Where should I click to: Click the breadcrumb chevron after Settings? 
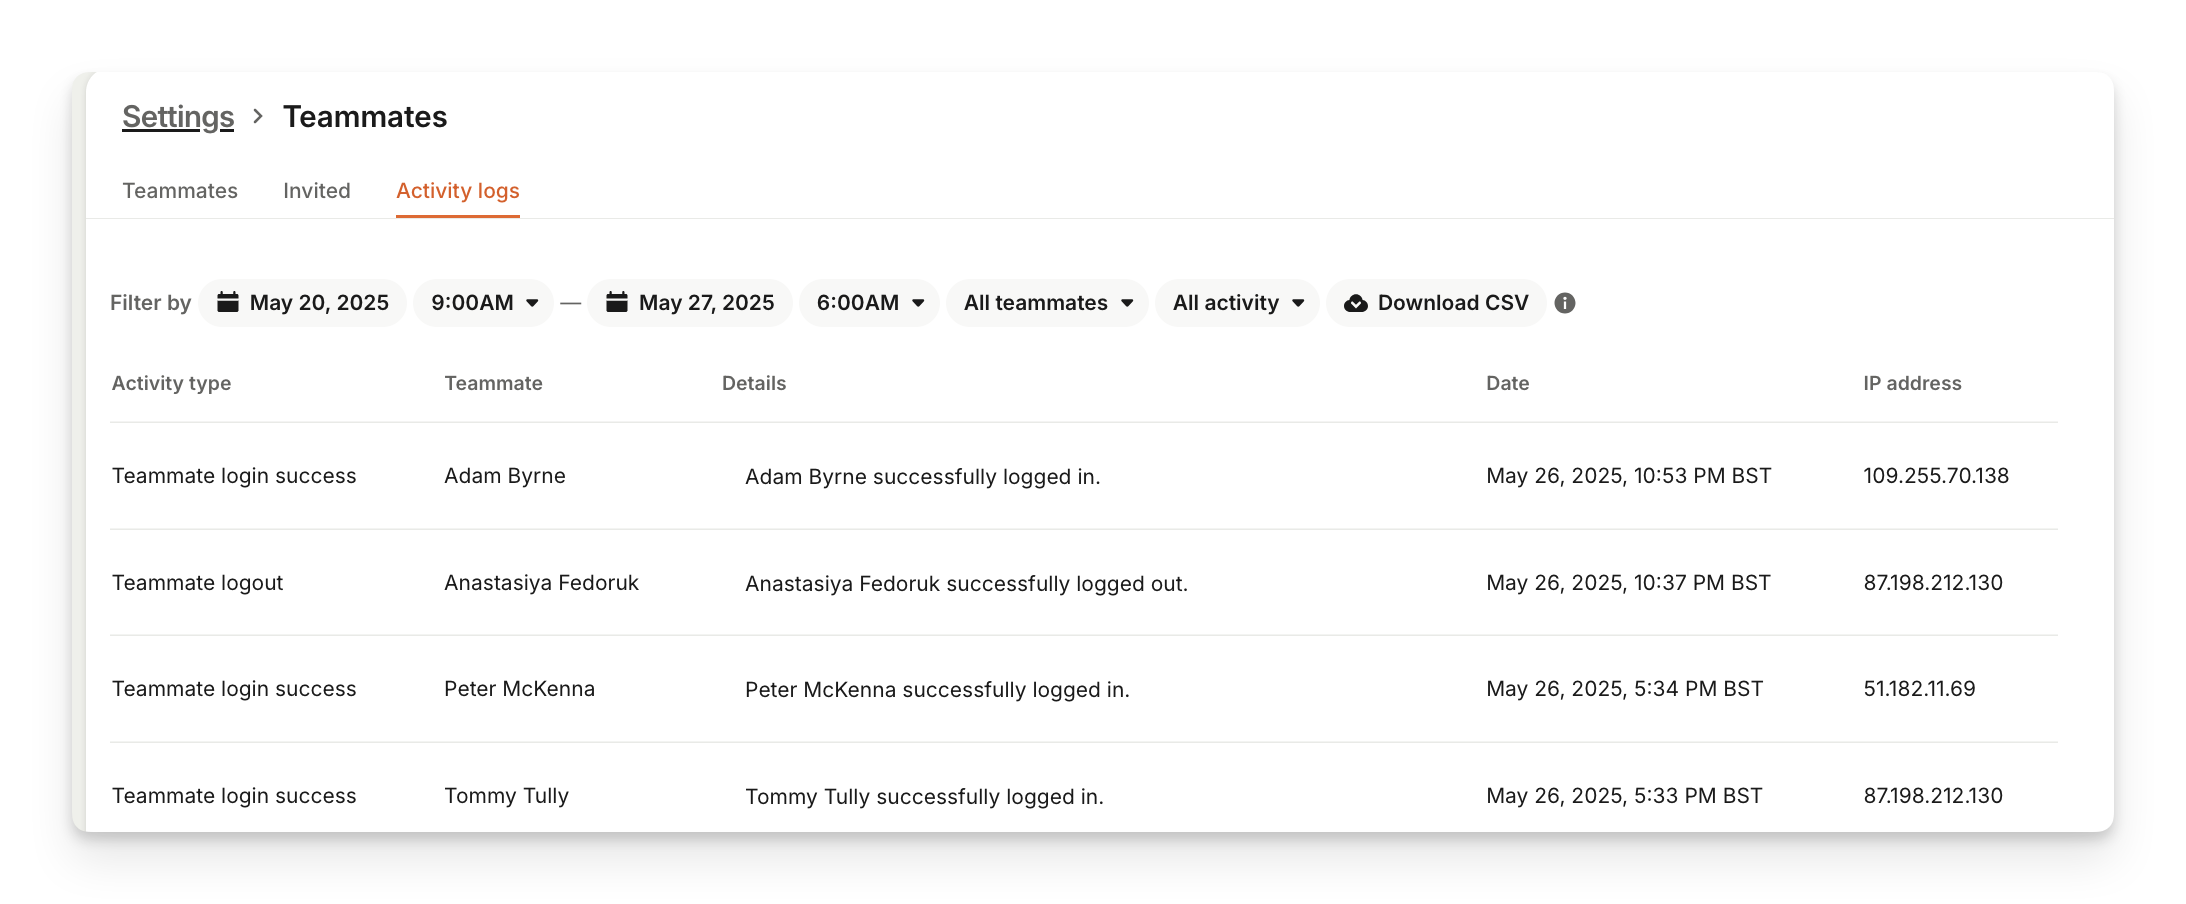(258, 116)
